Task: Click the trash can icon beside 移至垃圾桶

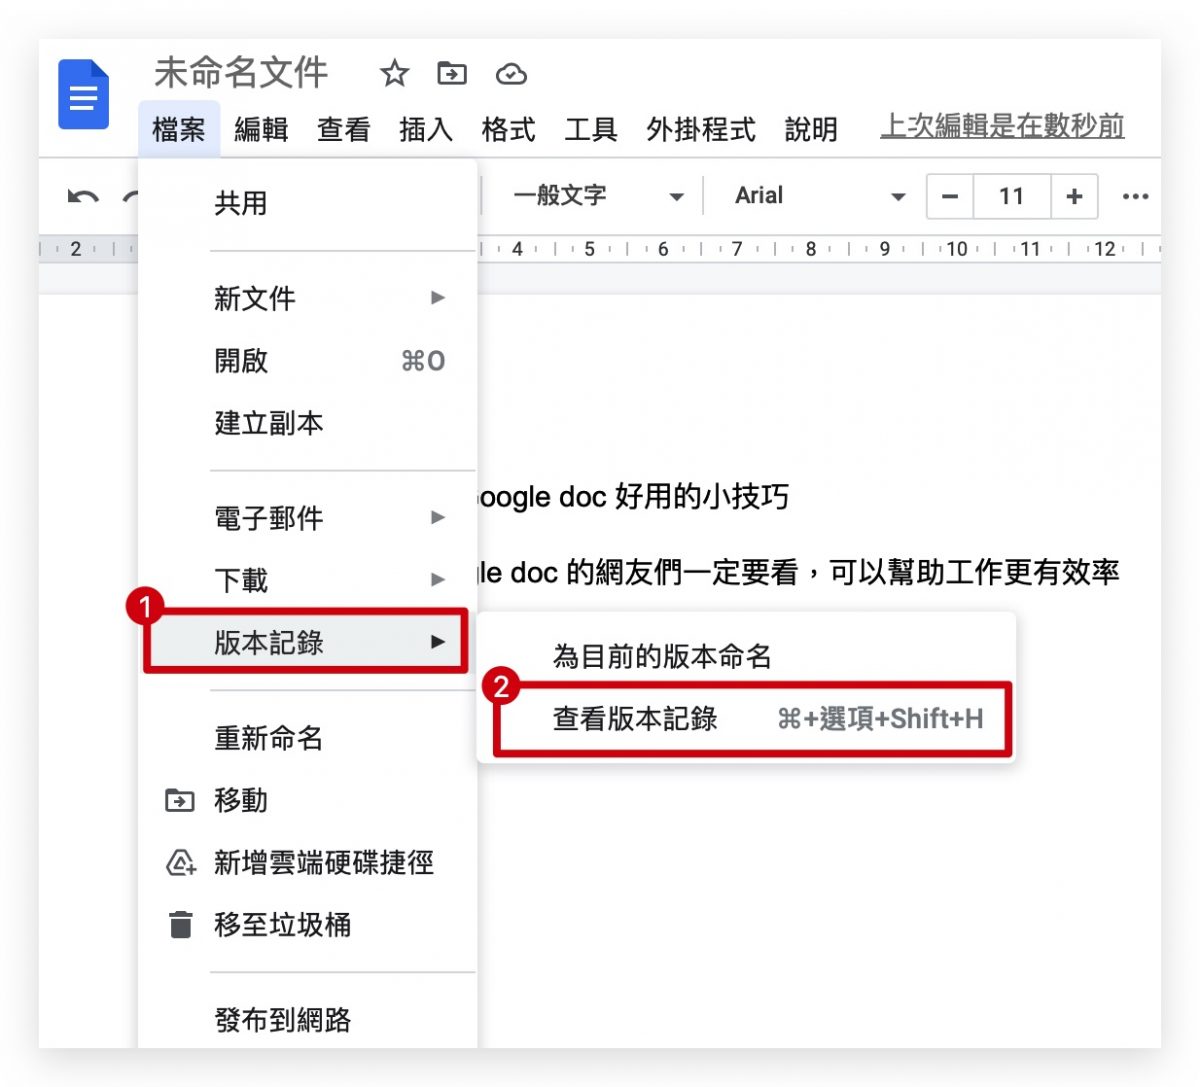Action: 180,925
